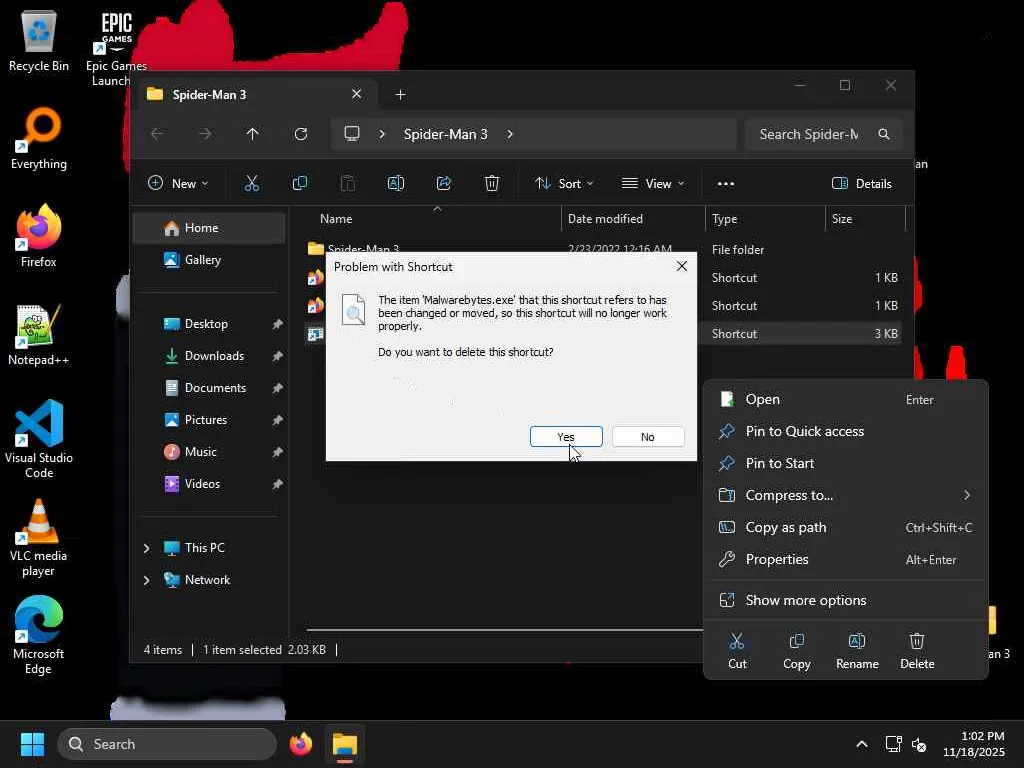Open the View dropdown menu

click(653, 184)
